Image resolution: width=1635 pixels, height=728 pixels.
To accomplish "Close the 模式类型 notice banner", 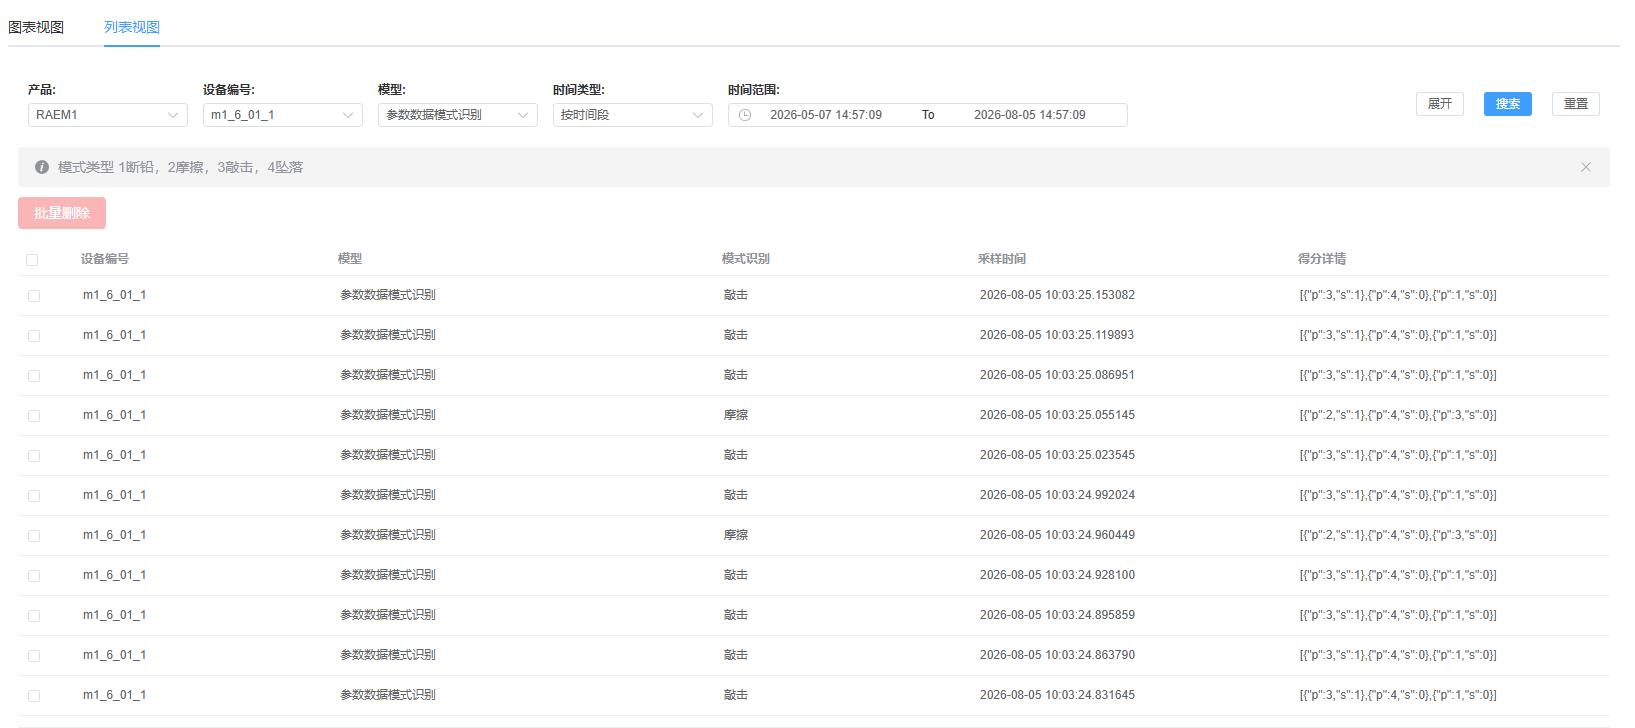I will click(x=1586, y=167).
